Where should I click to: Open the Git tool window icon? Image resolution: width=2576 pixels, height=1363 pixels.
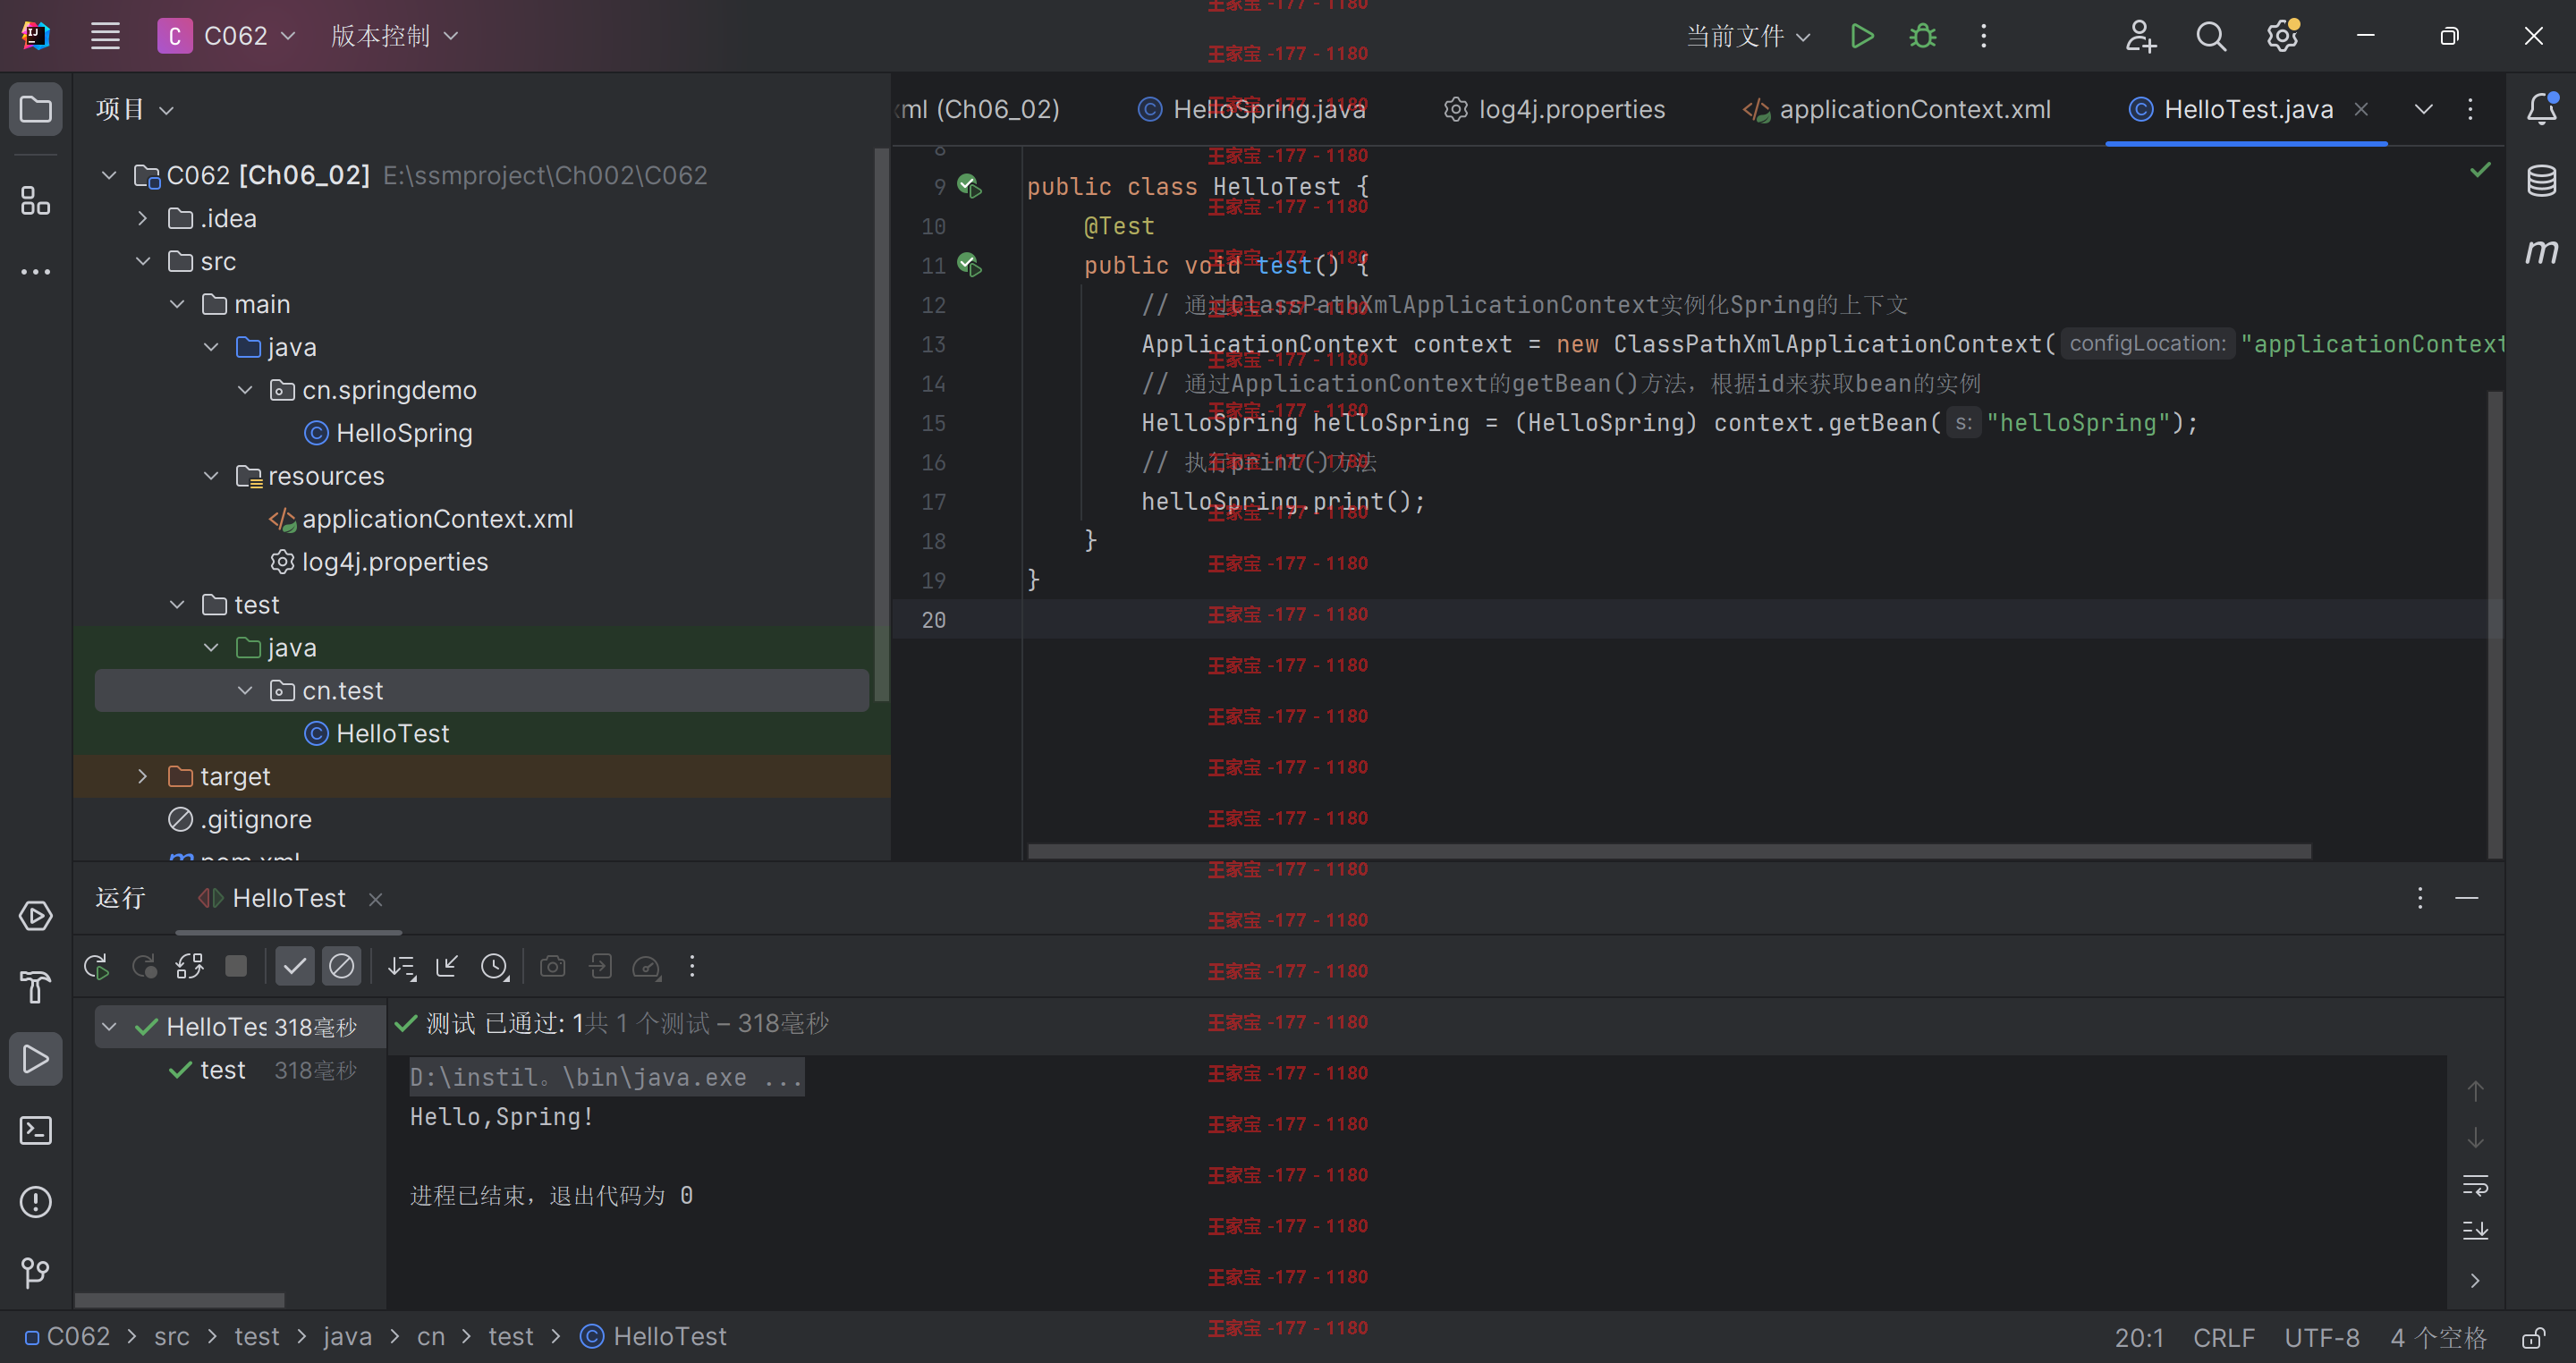(36, 1273)
